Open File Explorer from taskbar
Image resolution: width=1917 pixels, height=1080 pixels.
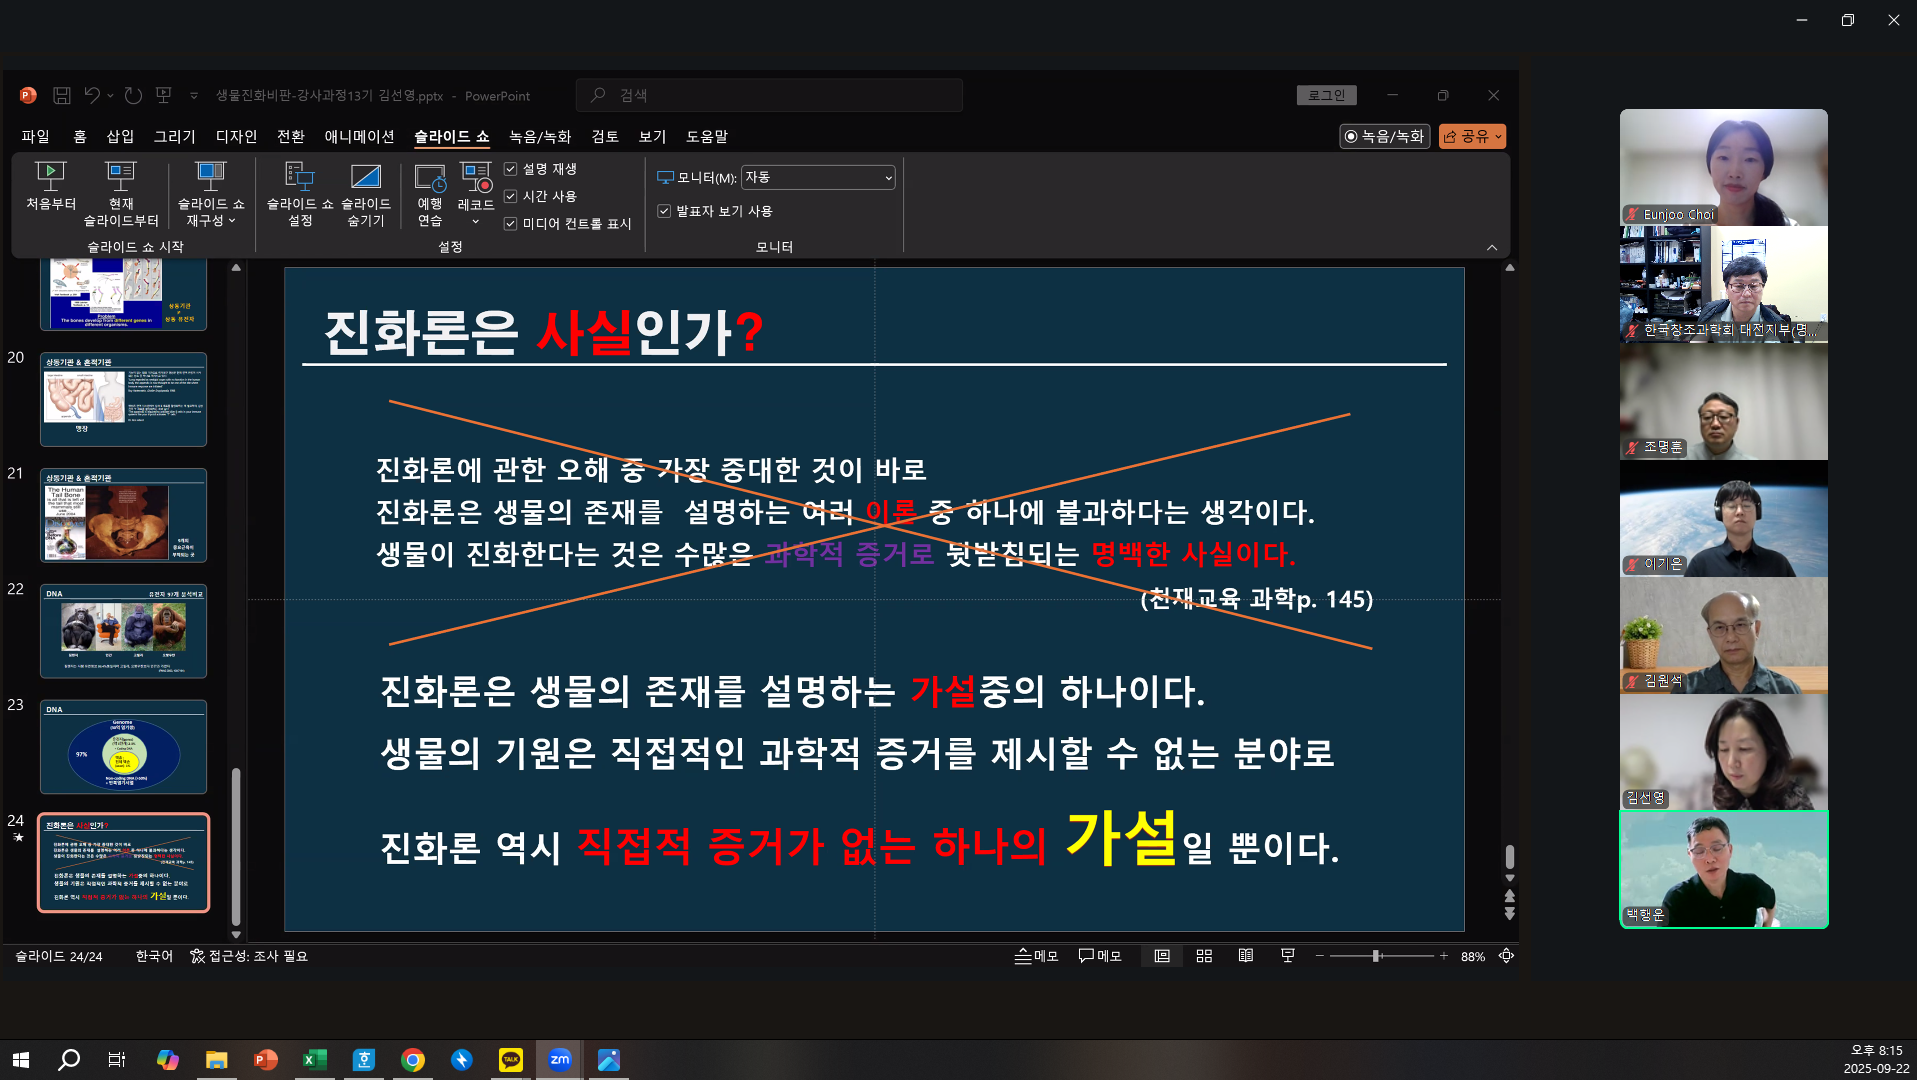pyautogui.click(x=216, y=1060)
